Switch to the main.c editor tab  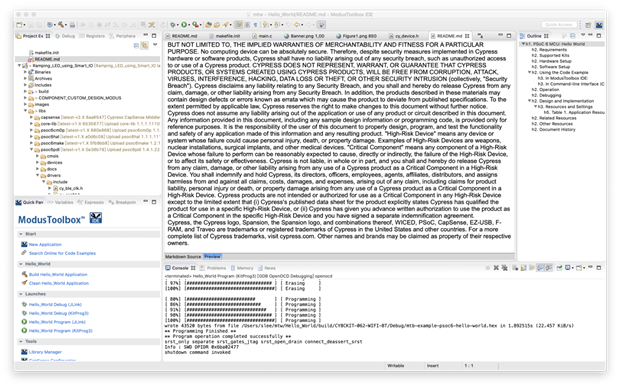264,36
